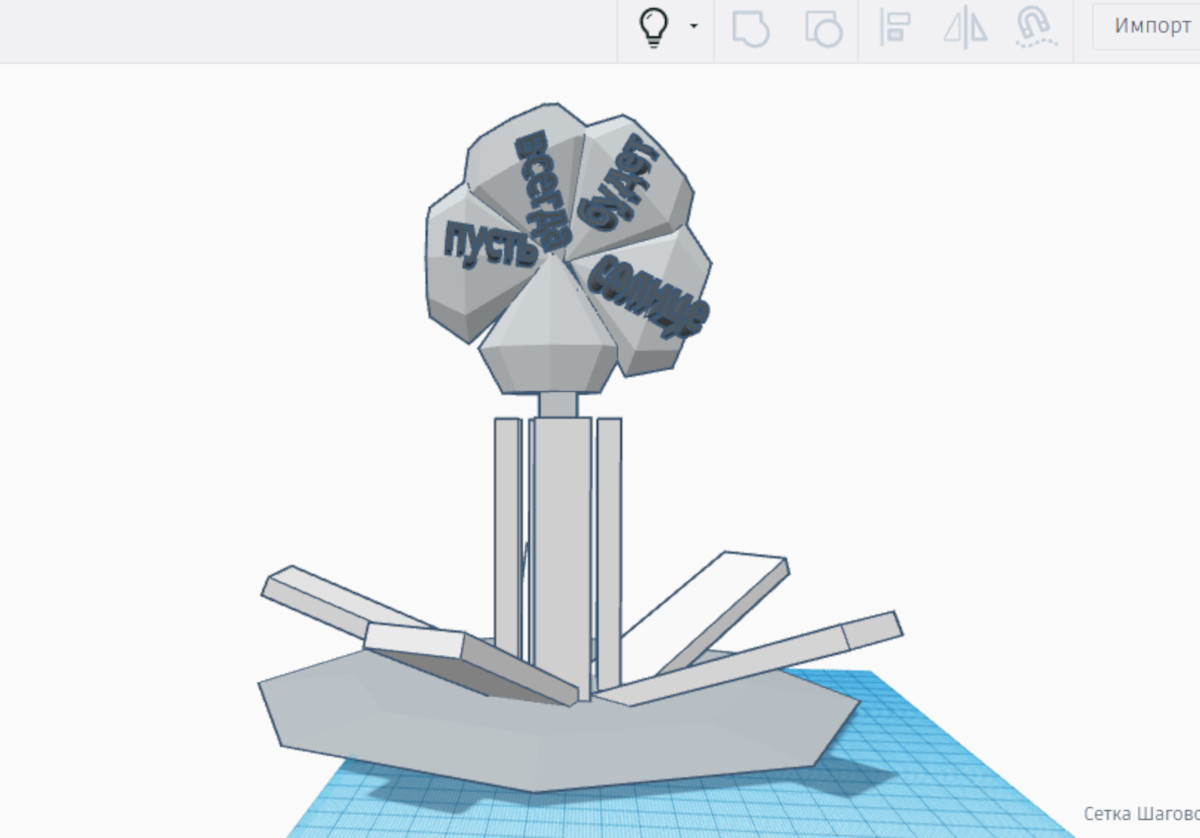This screenshot has width=1200, height=838.
Task: Select the Align tool icon
Action: click(893, 28)
